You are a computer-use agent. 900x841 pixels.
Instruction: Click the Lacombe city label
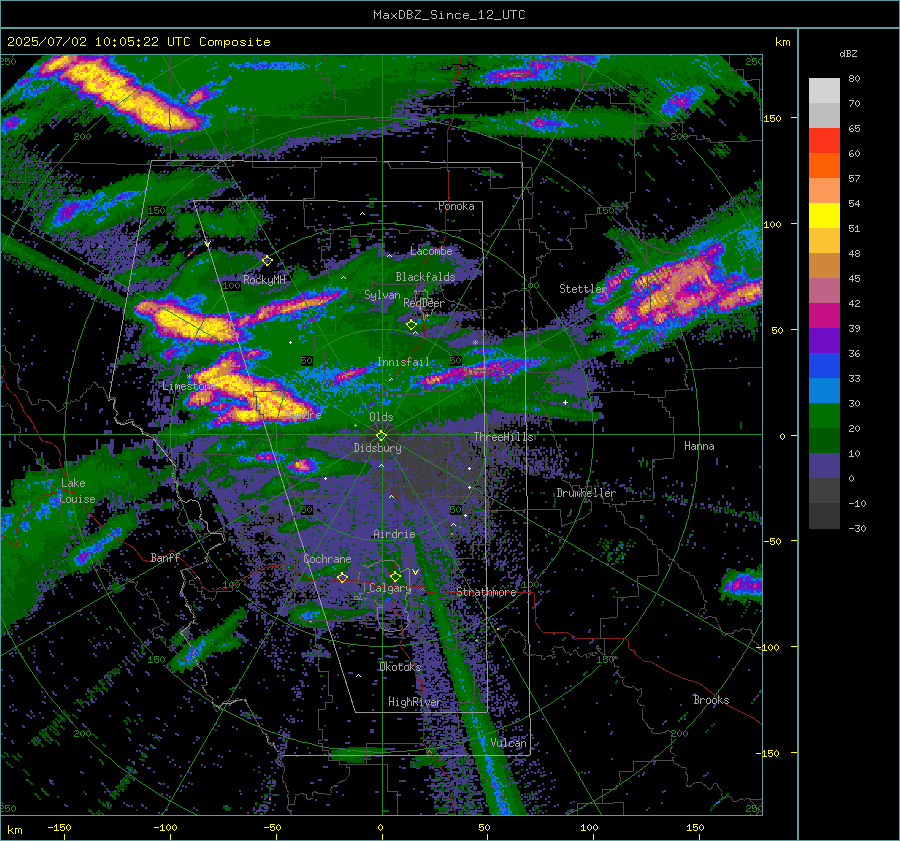click(431, 251)
